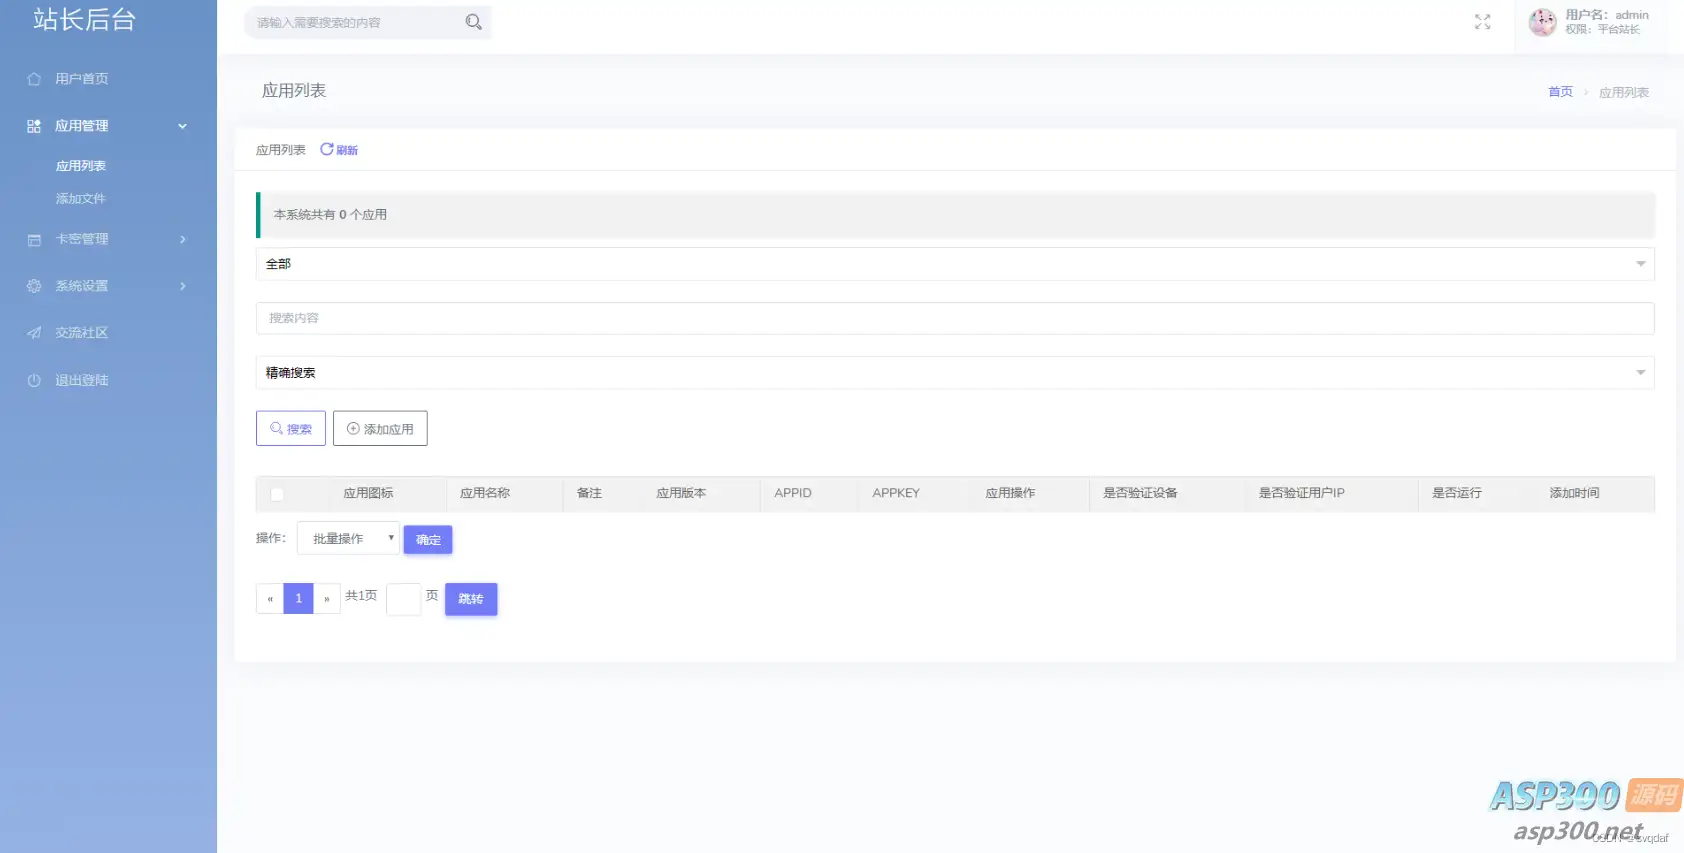Click the search magnifier icon in top bar

(474, 22)
